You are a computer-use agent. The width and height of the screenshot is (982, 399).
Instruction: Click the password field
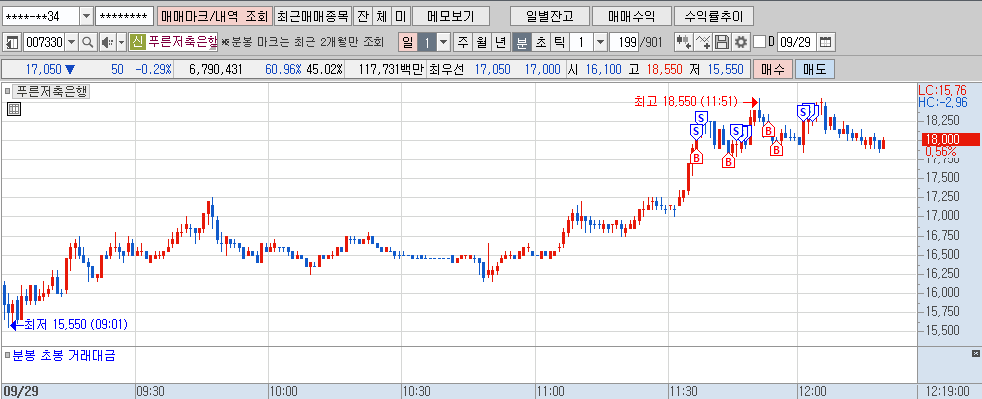124,16
